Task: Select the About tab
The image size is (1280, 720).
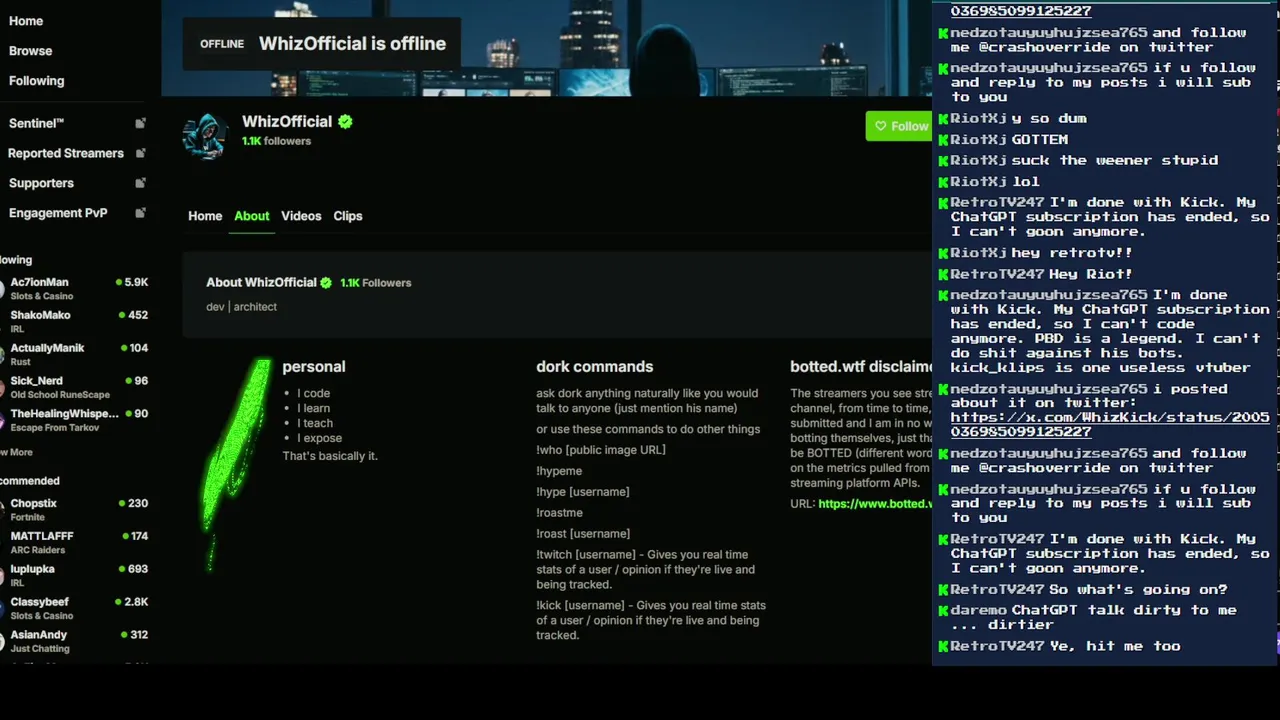Action: click(x=251, y=216)
